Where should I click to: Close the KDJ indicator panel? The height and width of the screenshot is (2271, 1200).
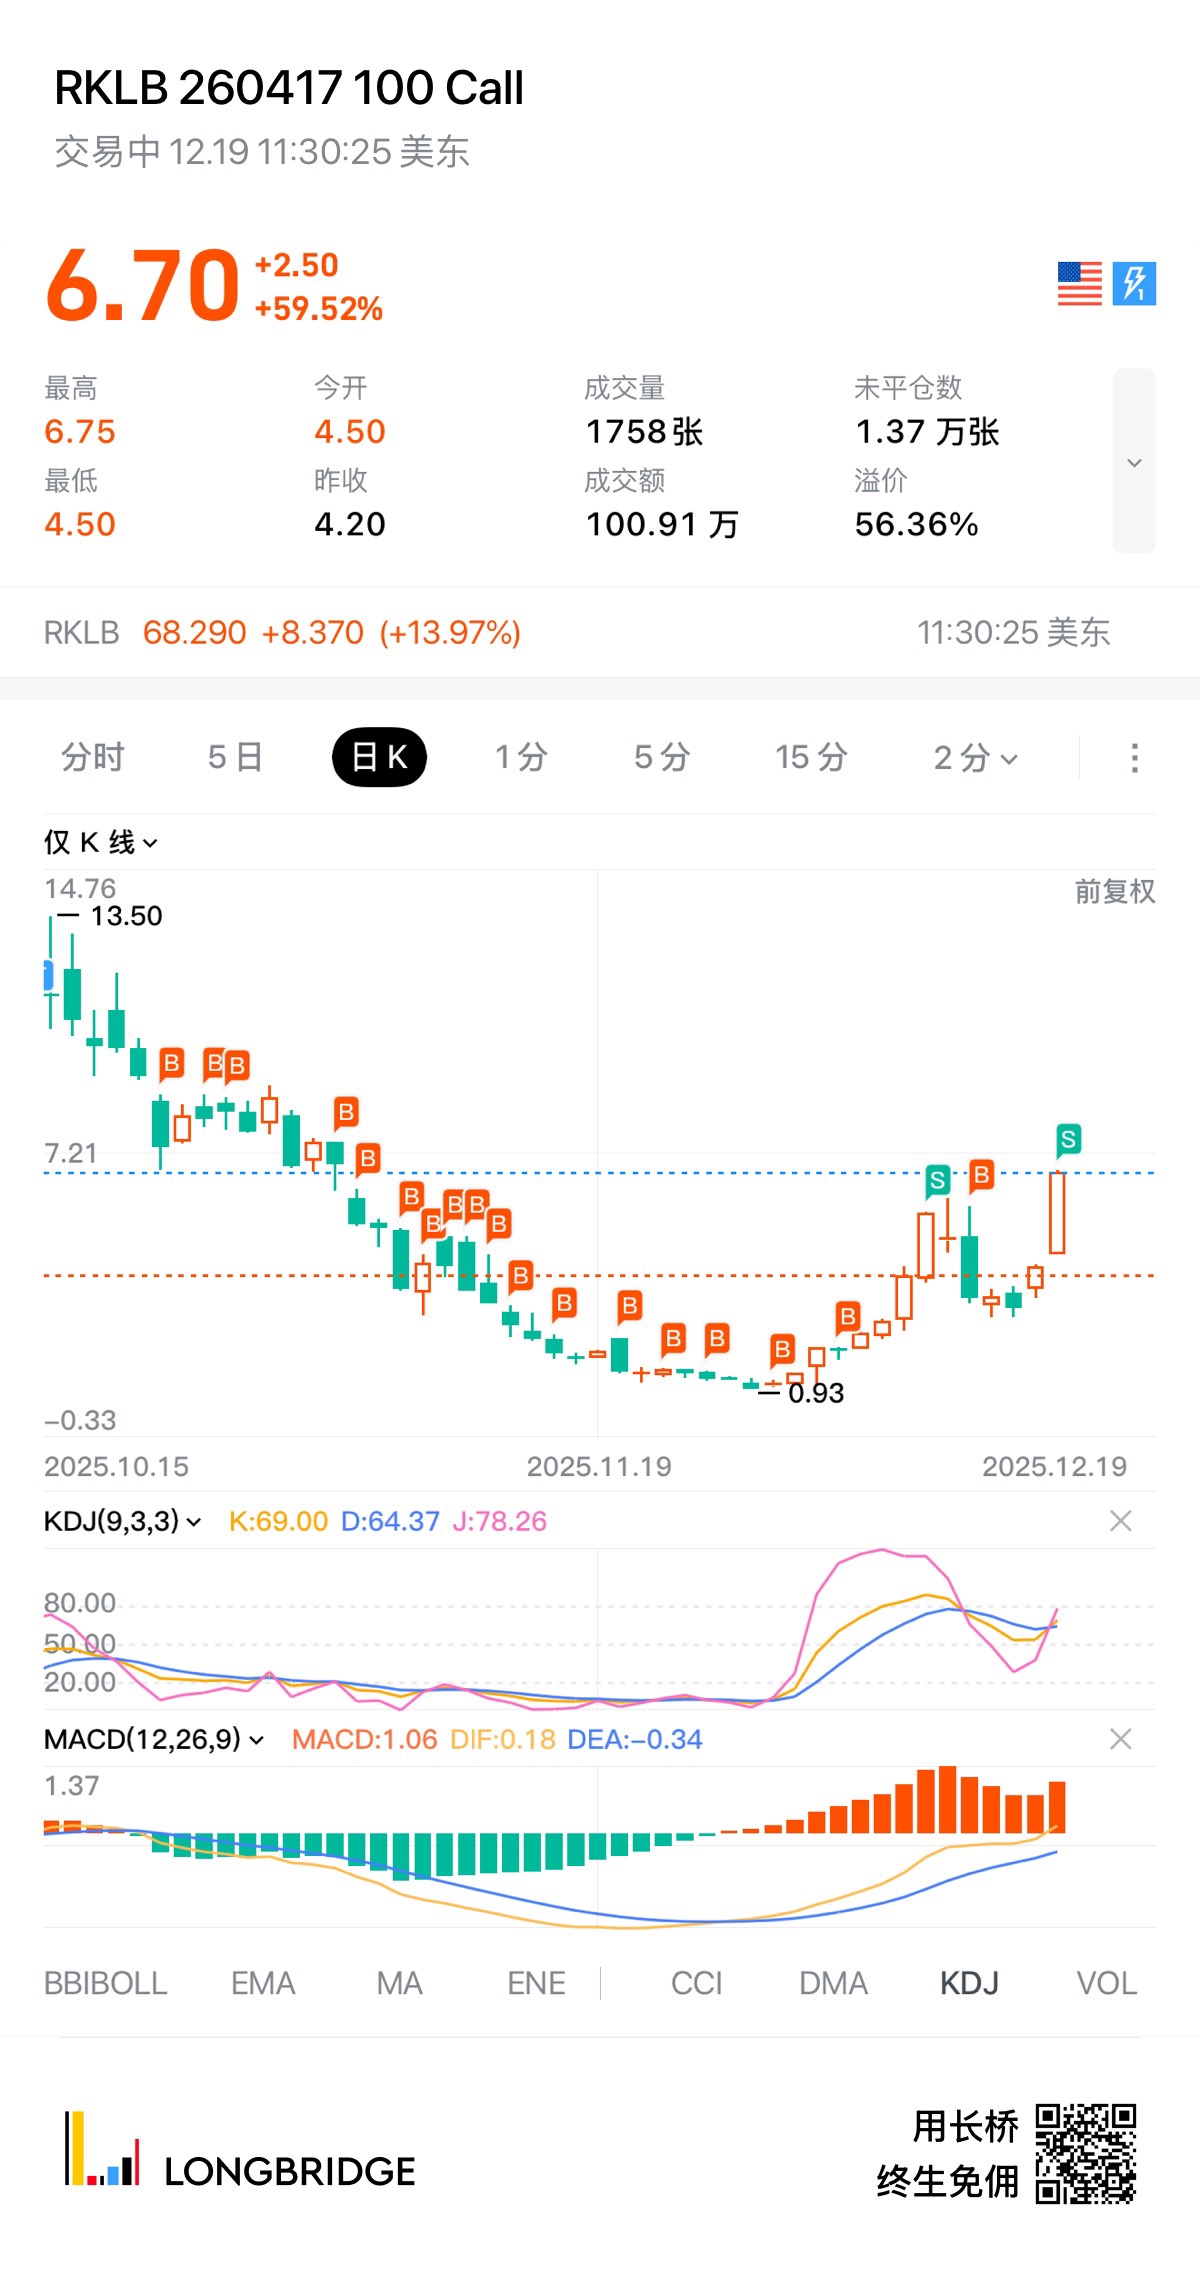tap(1120, 1521)
